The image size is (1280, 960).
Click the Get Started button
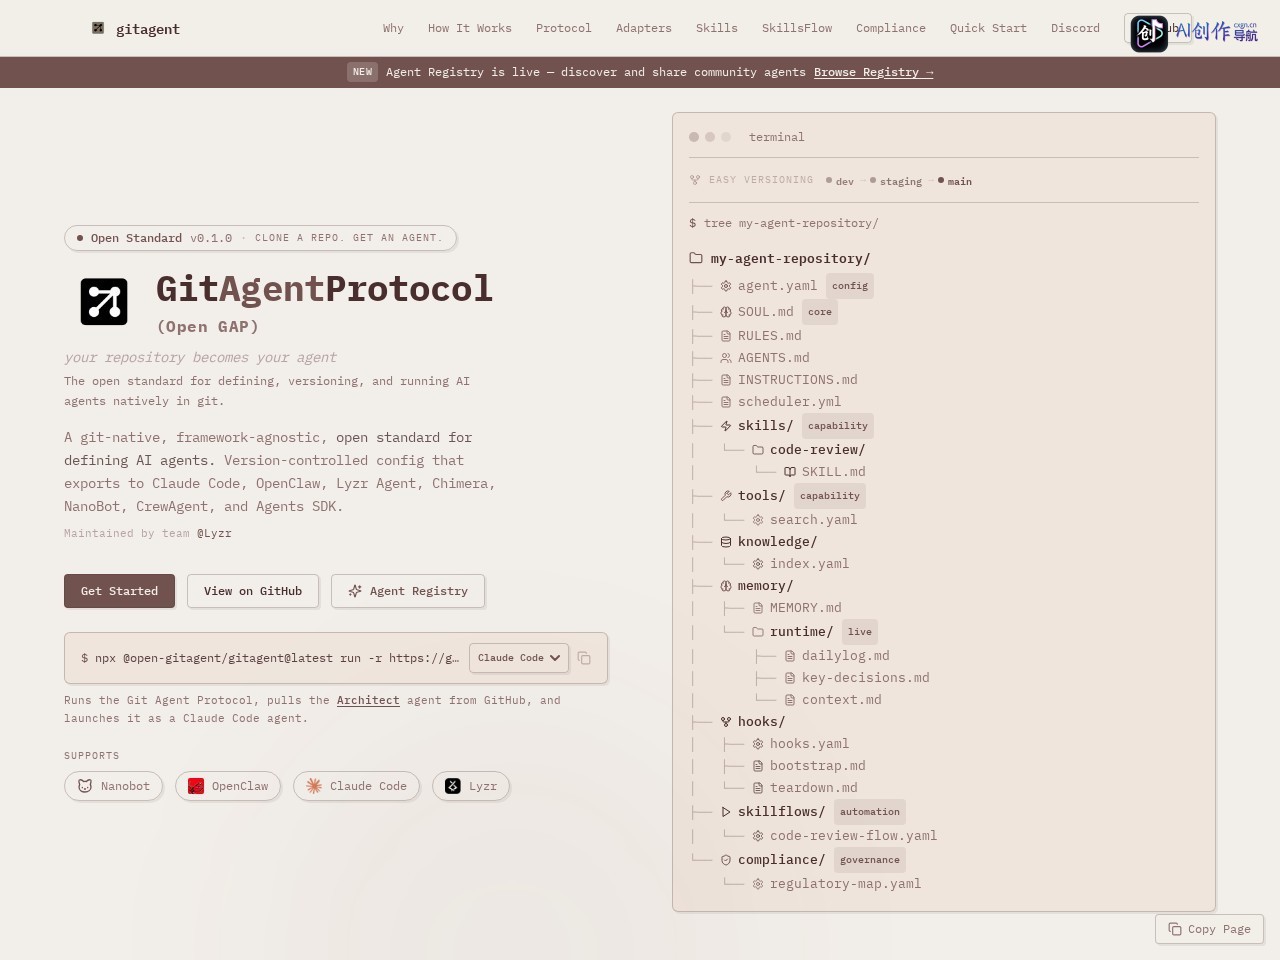tap(119, 591)
